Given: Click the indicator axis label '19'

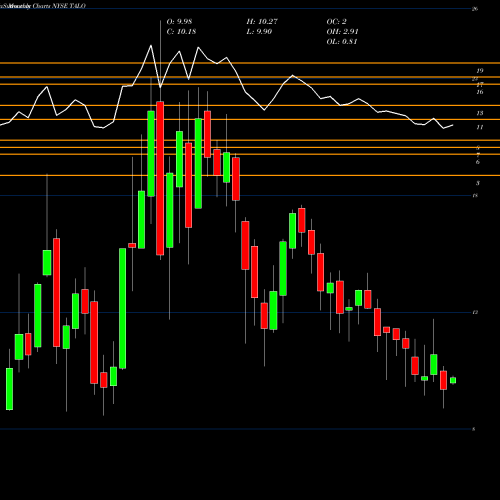Looking at the screenshot, I should tap(480, 71).
